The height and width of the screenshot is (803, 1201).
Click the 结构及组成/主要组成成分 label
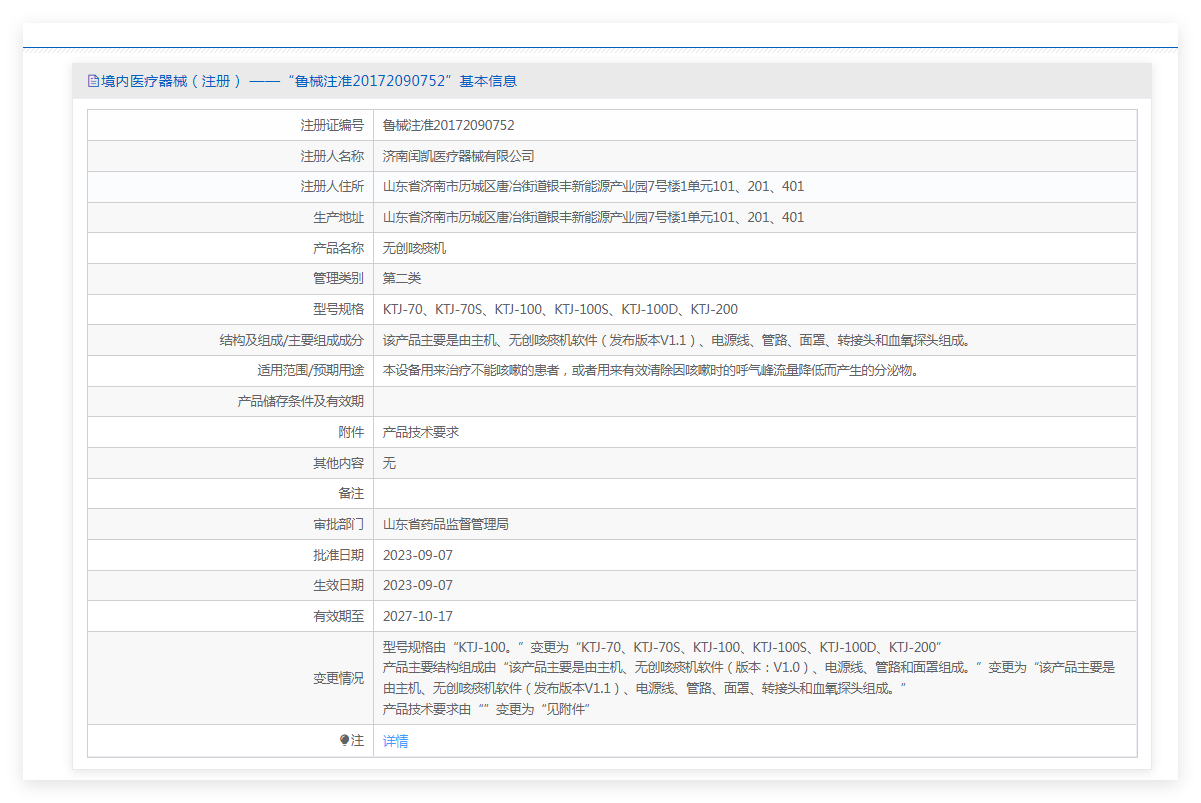[x=292, y=340]
